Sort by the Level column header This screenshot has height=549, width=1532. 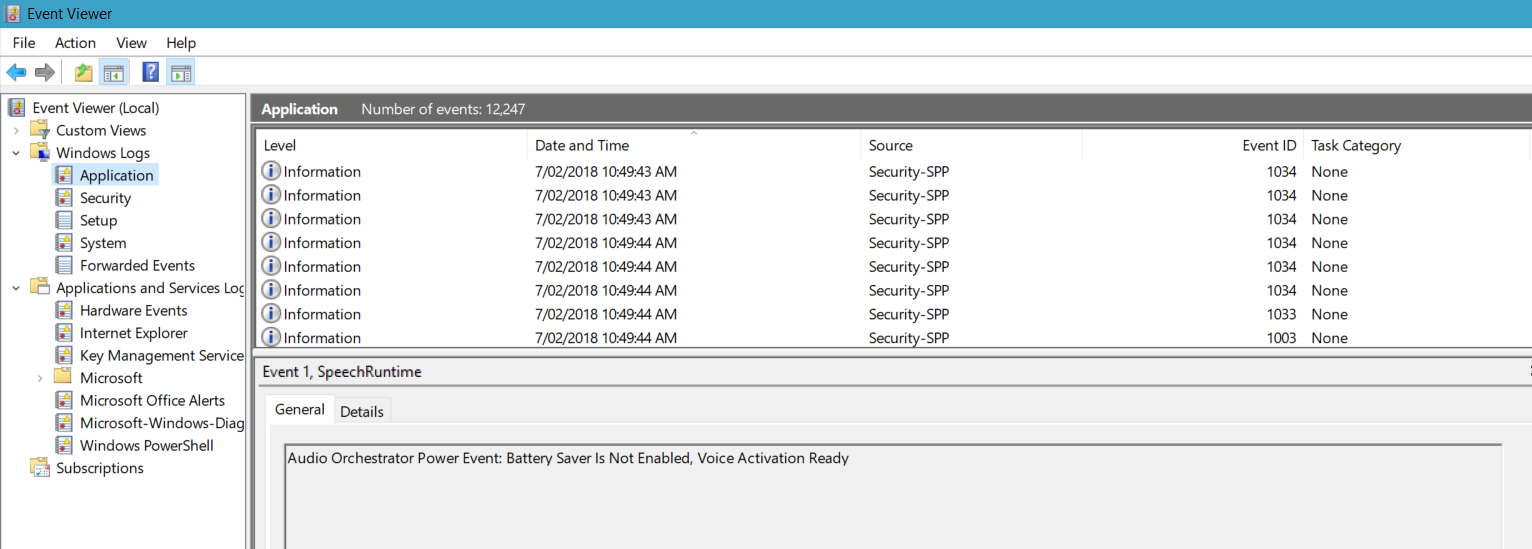click(392, 145)
